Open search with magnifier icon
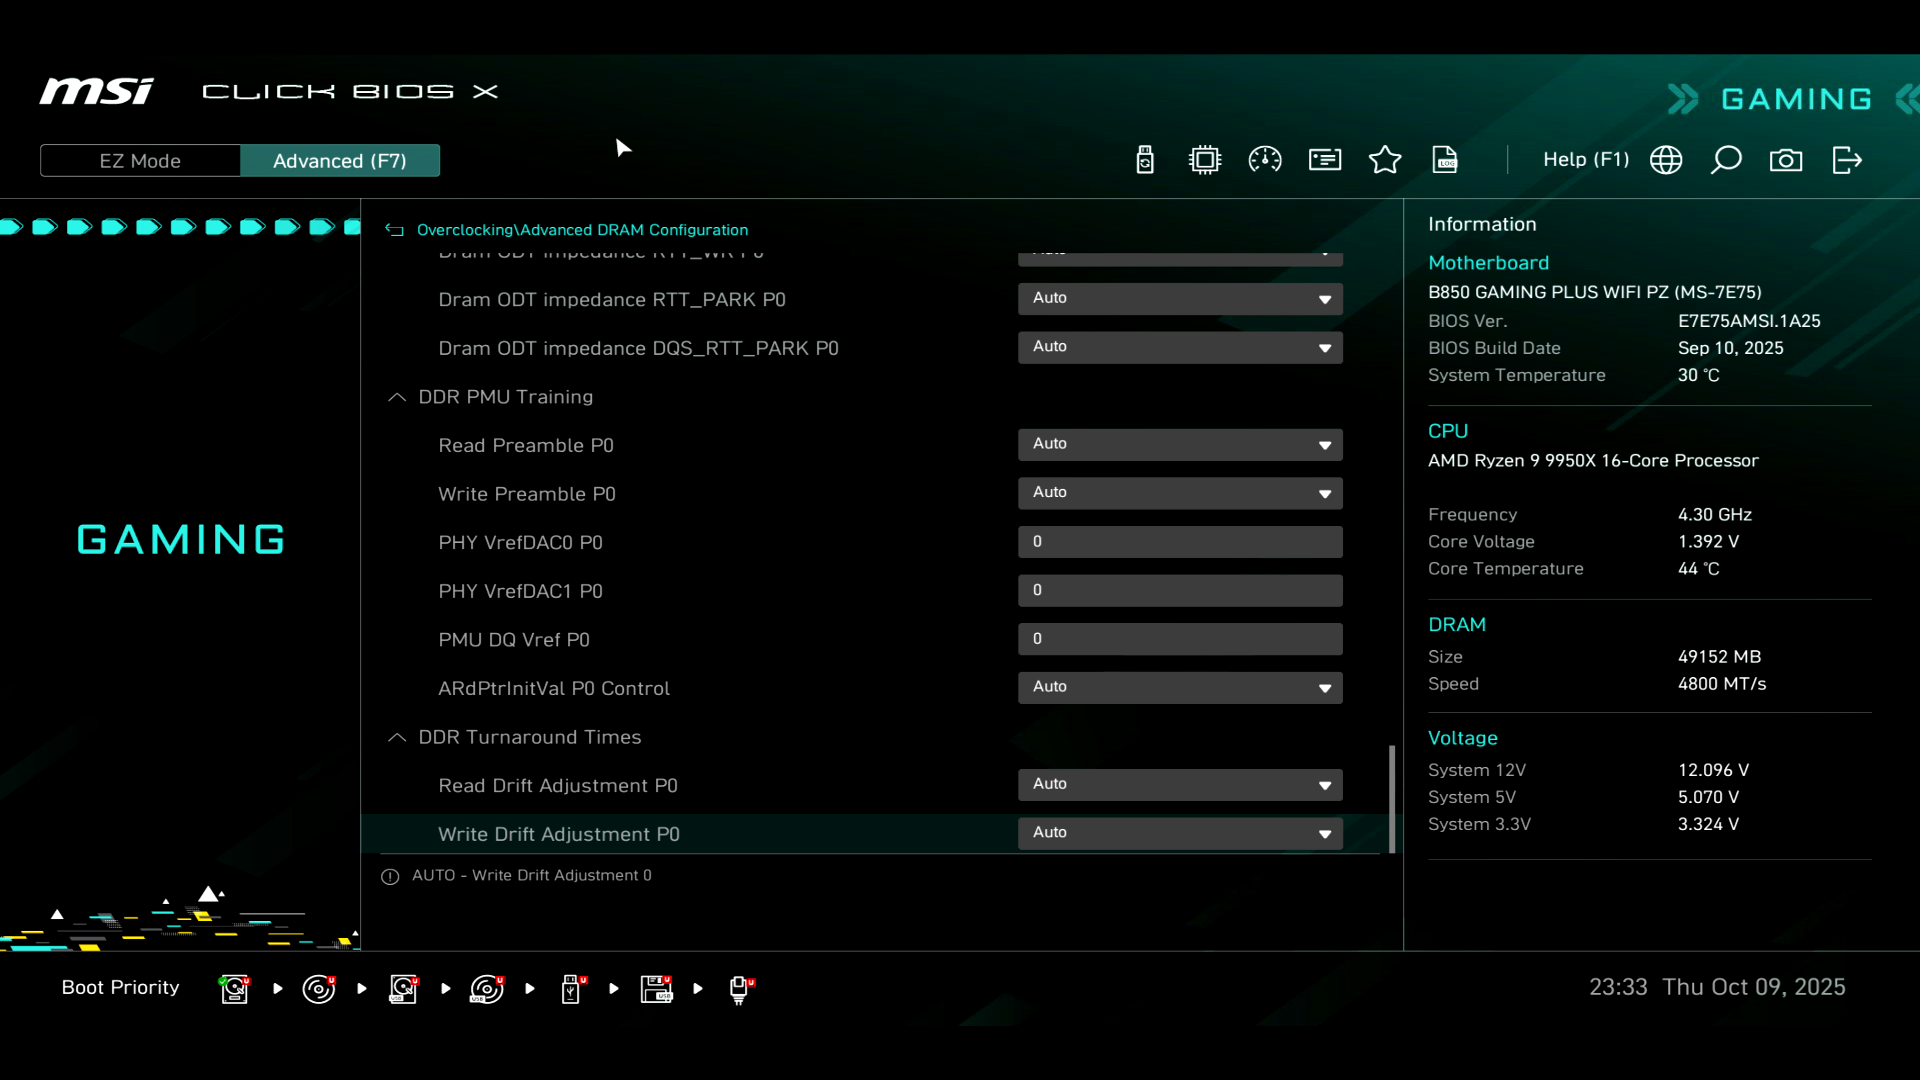 click(x=1726, y=160)
